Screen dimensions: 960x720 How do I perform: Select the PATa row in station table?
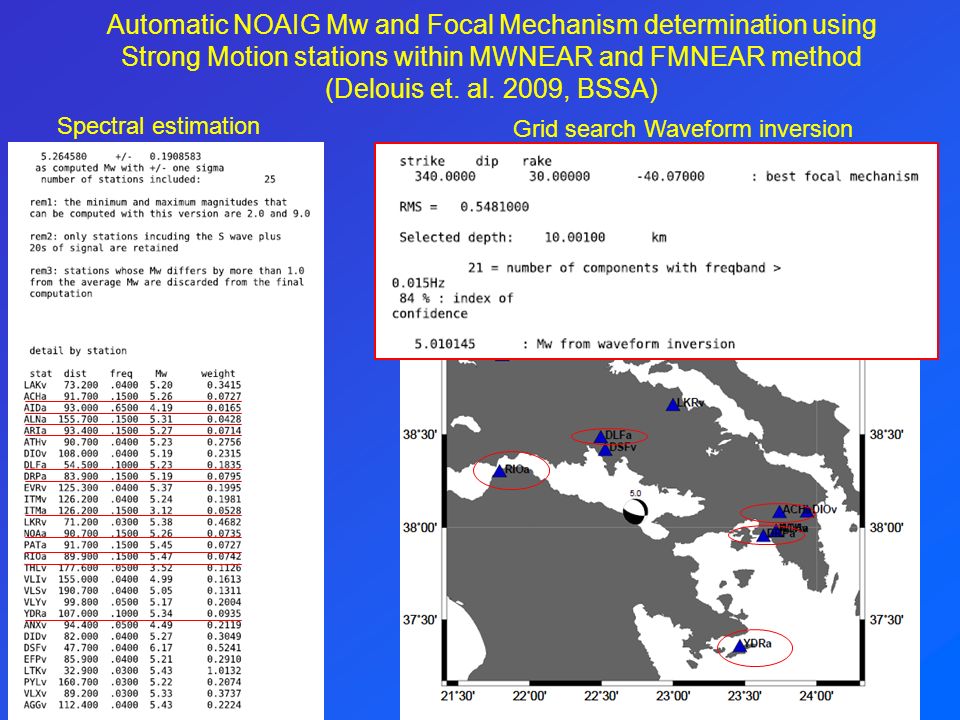pos(132,545)
